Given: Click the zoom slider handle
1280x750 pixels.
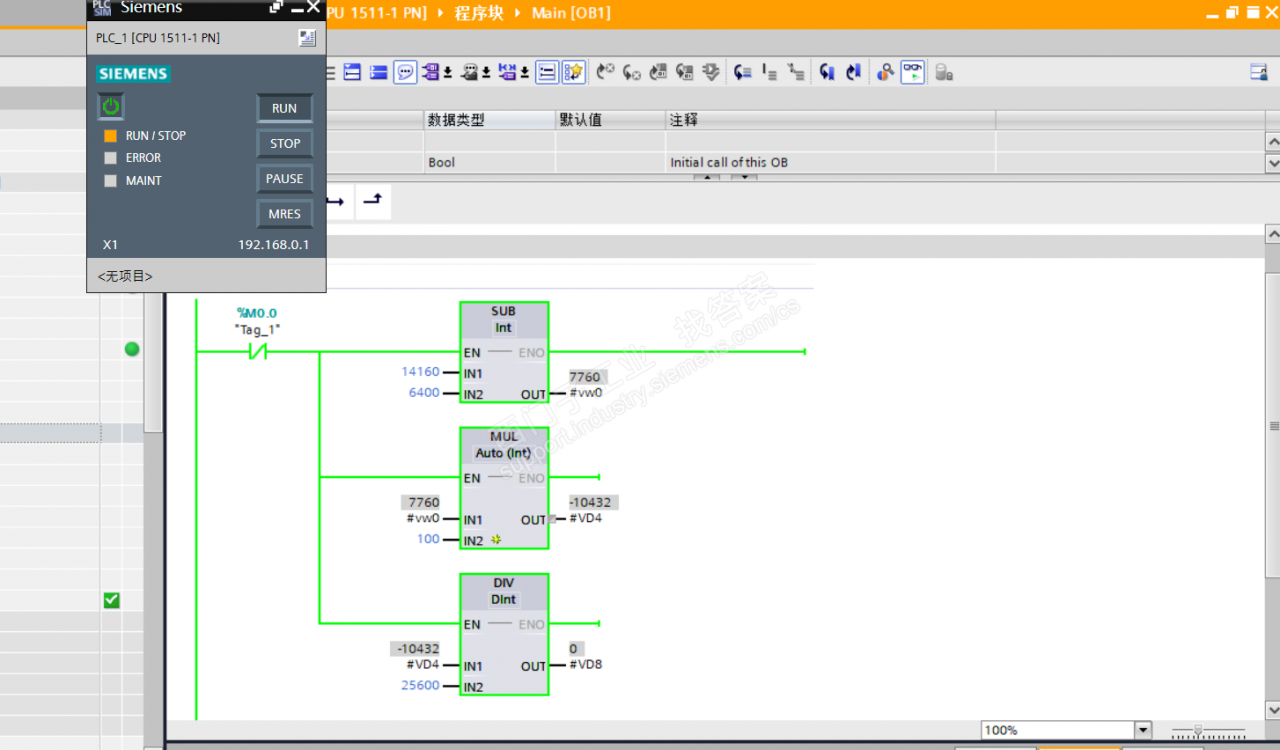Looking at the screenshot, I should (1198, 731).
